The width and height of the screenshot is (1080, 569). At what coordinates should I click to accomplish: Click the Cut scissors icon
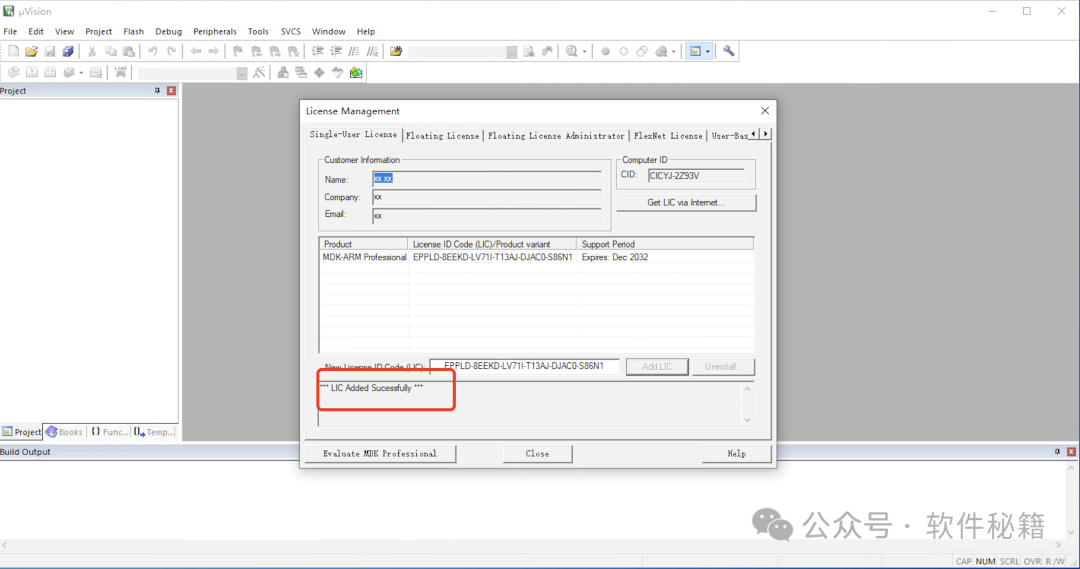tap(92, 52)
